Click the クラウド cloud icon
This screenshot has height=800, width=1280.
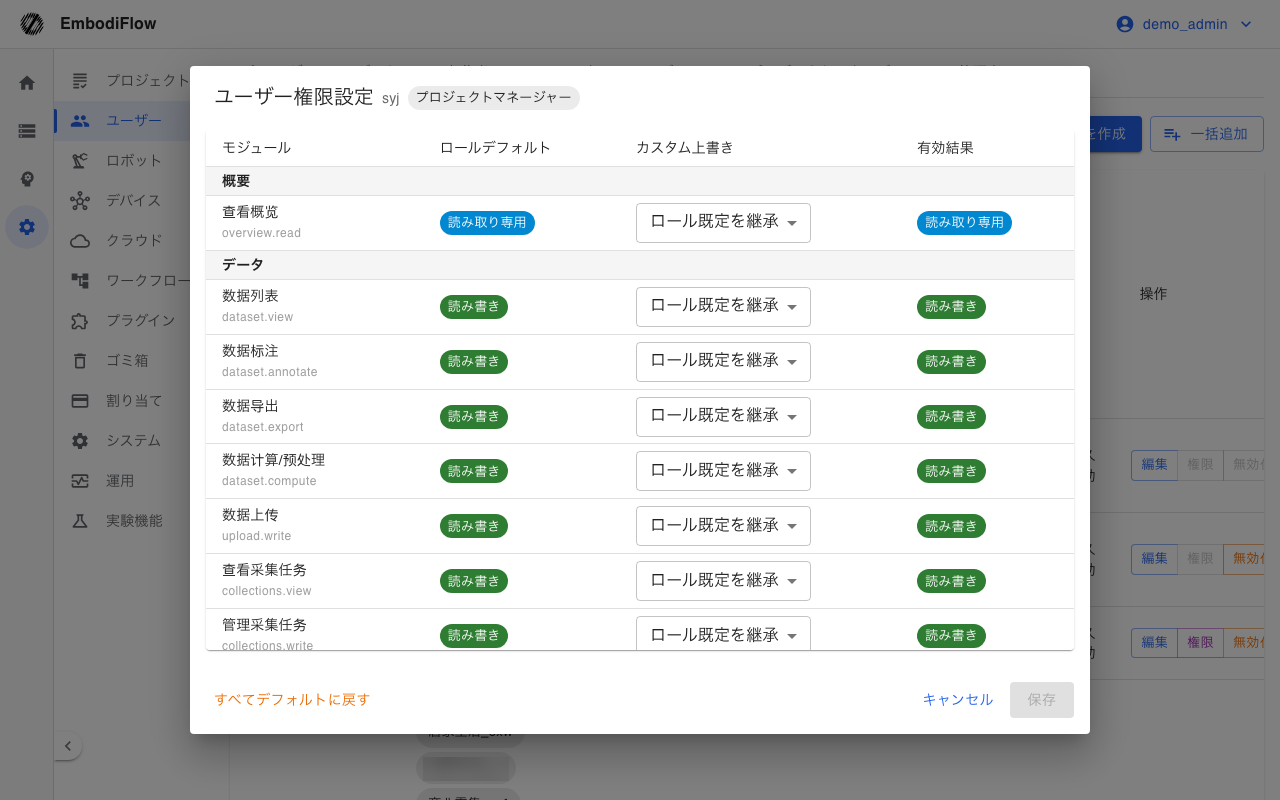pos(80,240)
